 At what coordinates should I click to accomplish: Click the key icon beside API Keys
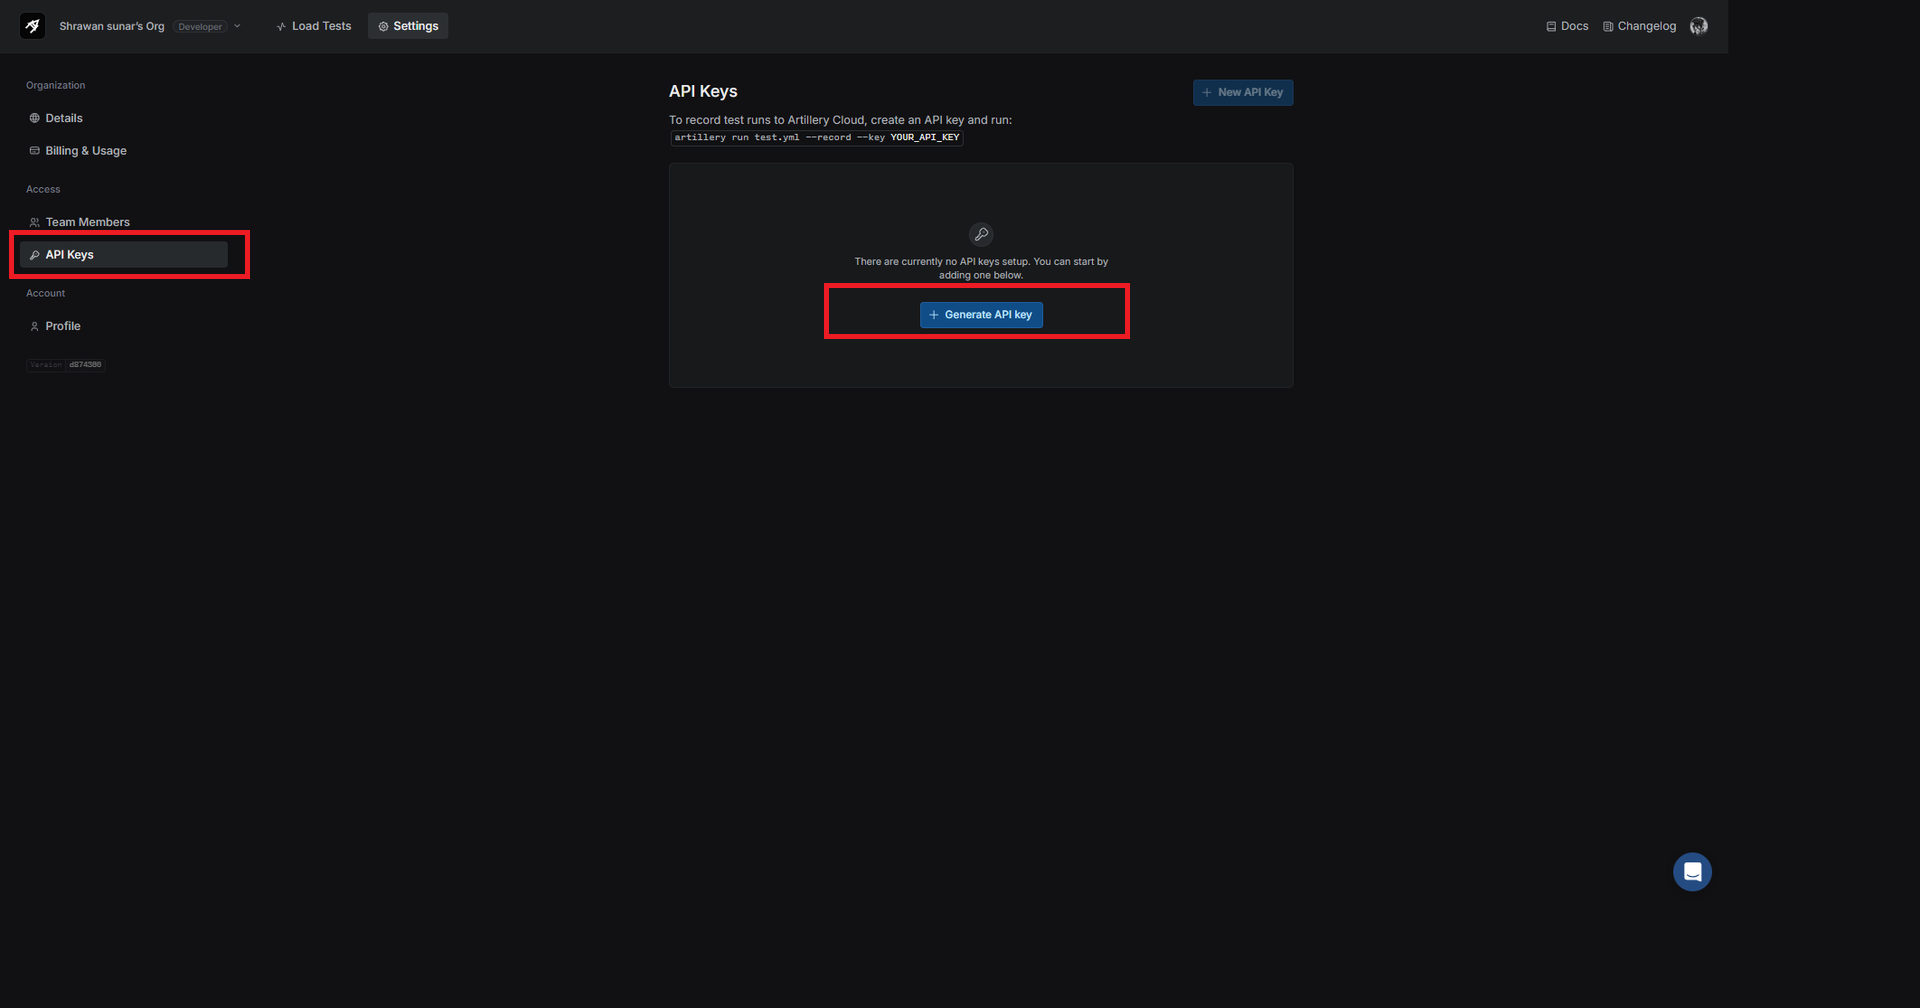pyautogui.click(x=36, y=254)
